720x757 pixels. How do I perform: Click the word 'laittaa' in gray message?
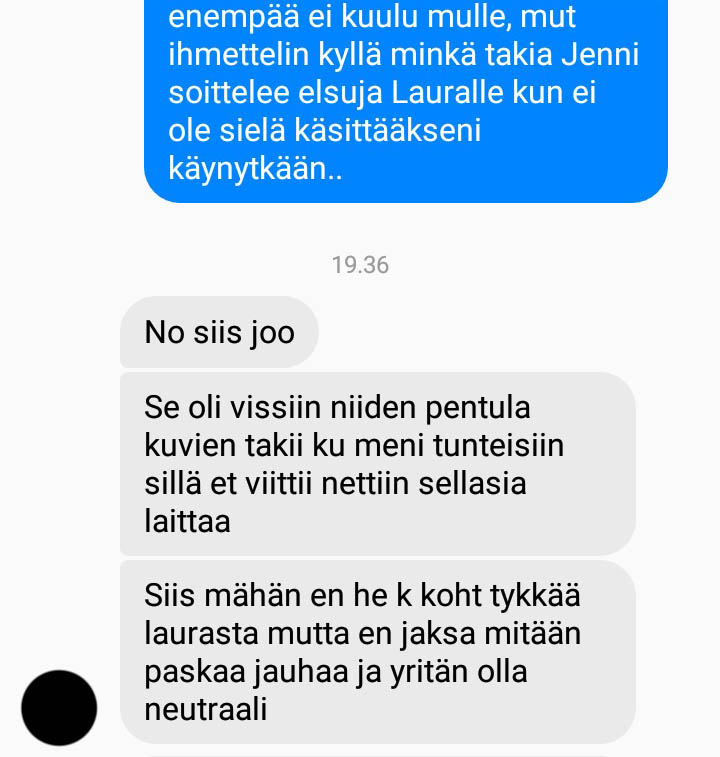coord(187,521)
